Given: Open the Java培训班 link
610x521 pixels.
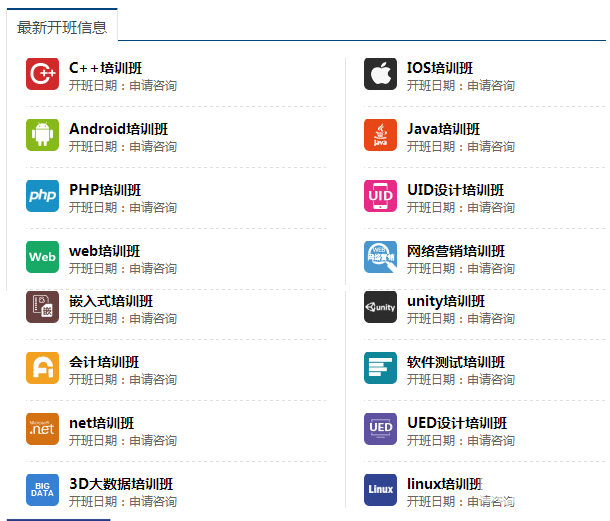Looking at the screenshot, I should 443,129.
